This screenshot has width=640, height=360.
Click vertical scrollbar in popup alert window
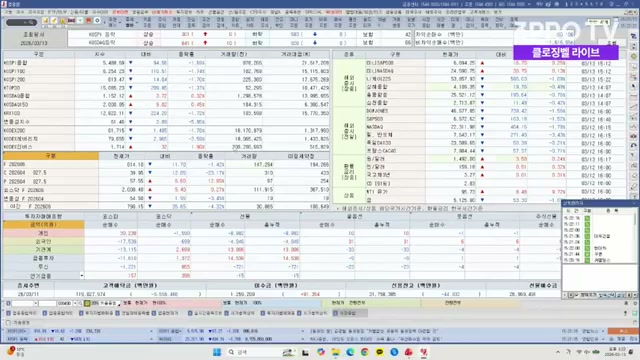click(635, 237)
